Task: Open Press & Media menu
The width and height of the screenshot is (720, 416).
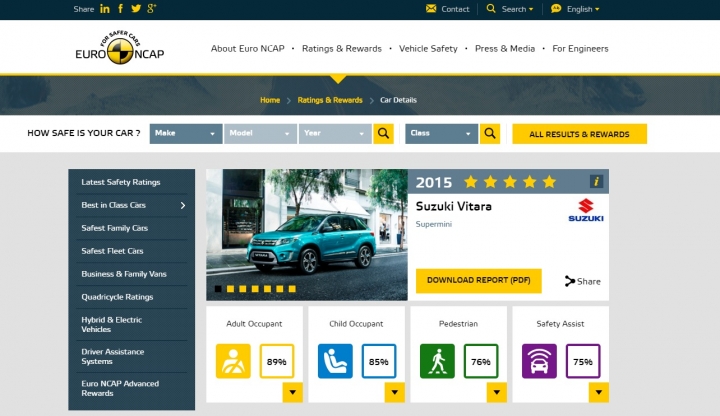Action: coord(505,48)
